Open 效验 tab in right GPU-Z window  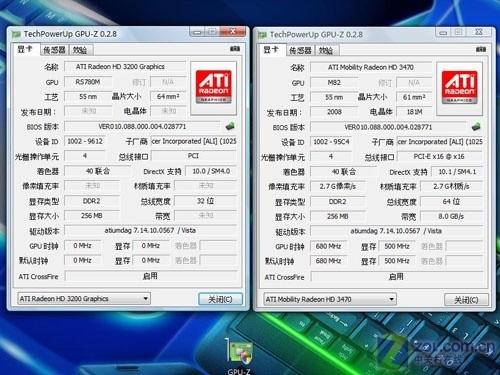(326, 51)
